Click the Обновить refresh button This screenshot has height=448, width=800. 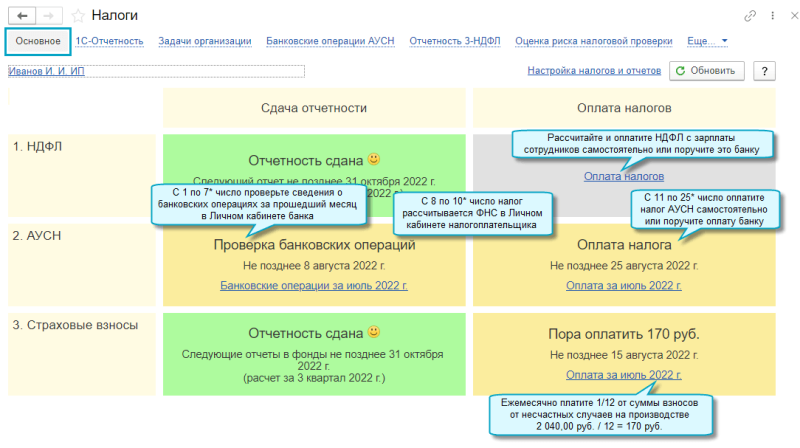click(x=707, y=71)
